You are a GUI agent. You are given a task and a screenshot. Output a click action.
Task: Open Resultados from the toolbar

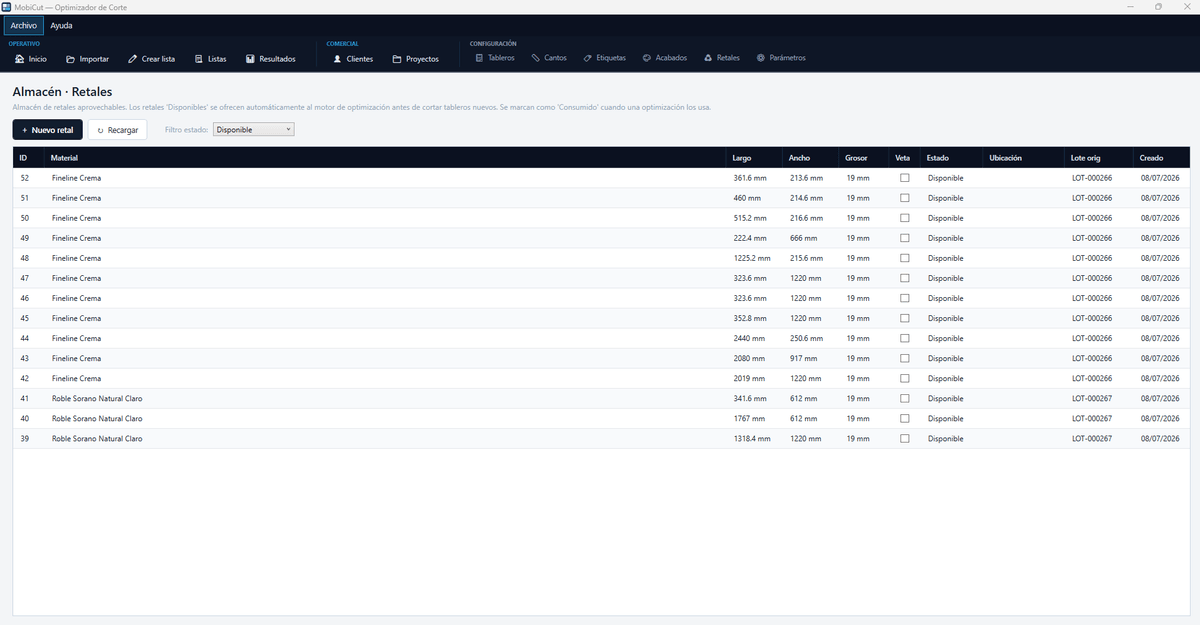(270, 59)
